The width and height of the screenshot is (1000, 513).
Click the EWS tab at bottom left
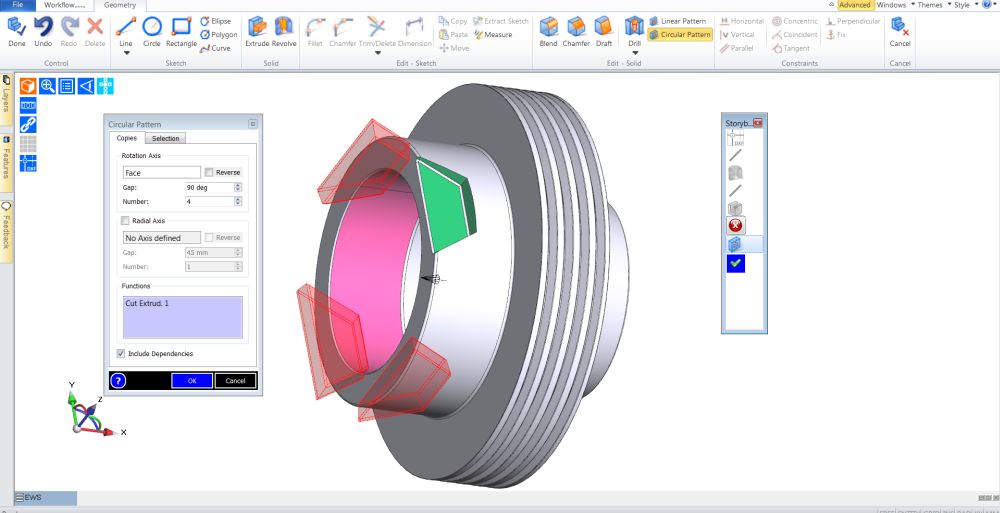pos(45,498)
